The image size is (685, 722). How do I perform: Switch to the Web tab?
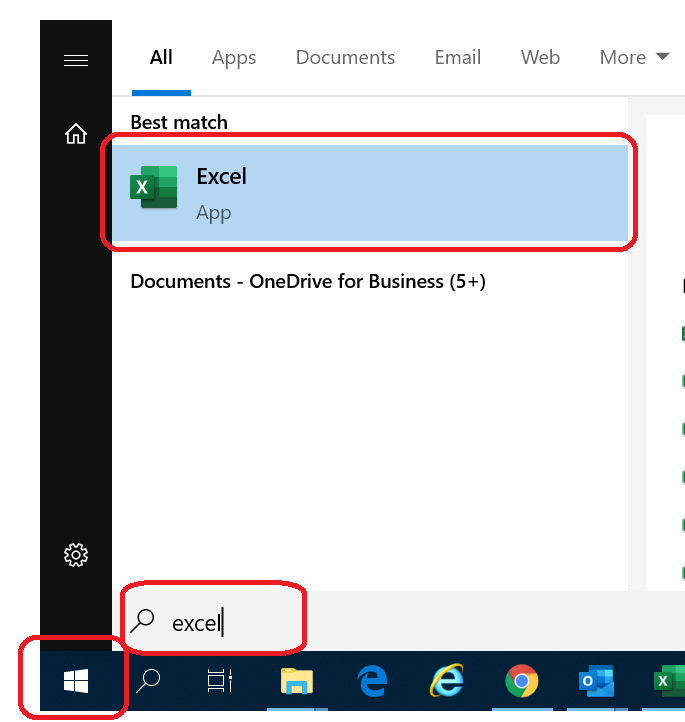[540, 58]
